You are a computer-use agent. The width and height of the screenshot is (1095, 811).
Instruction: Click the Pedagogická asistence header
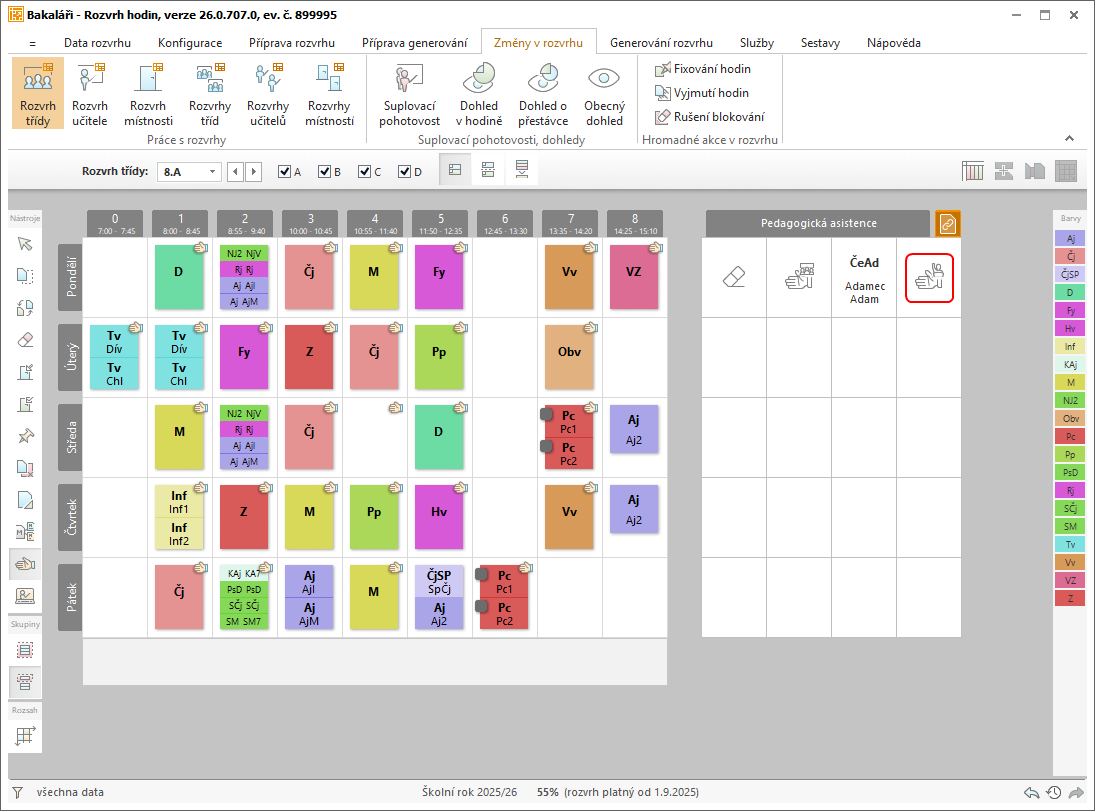pos(818,224)
